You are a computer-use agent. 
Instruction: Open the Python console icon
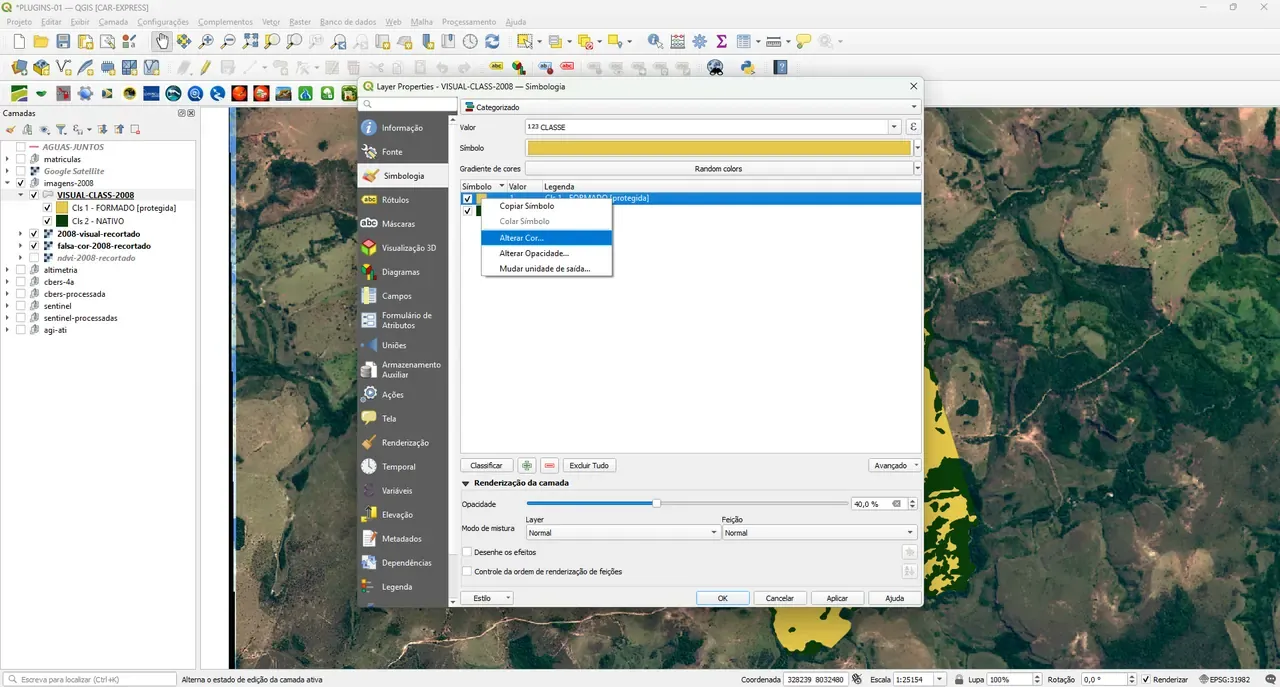747,68
